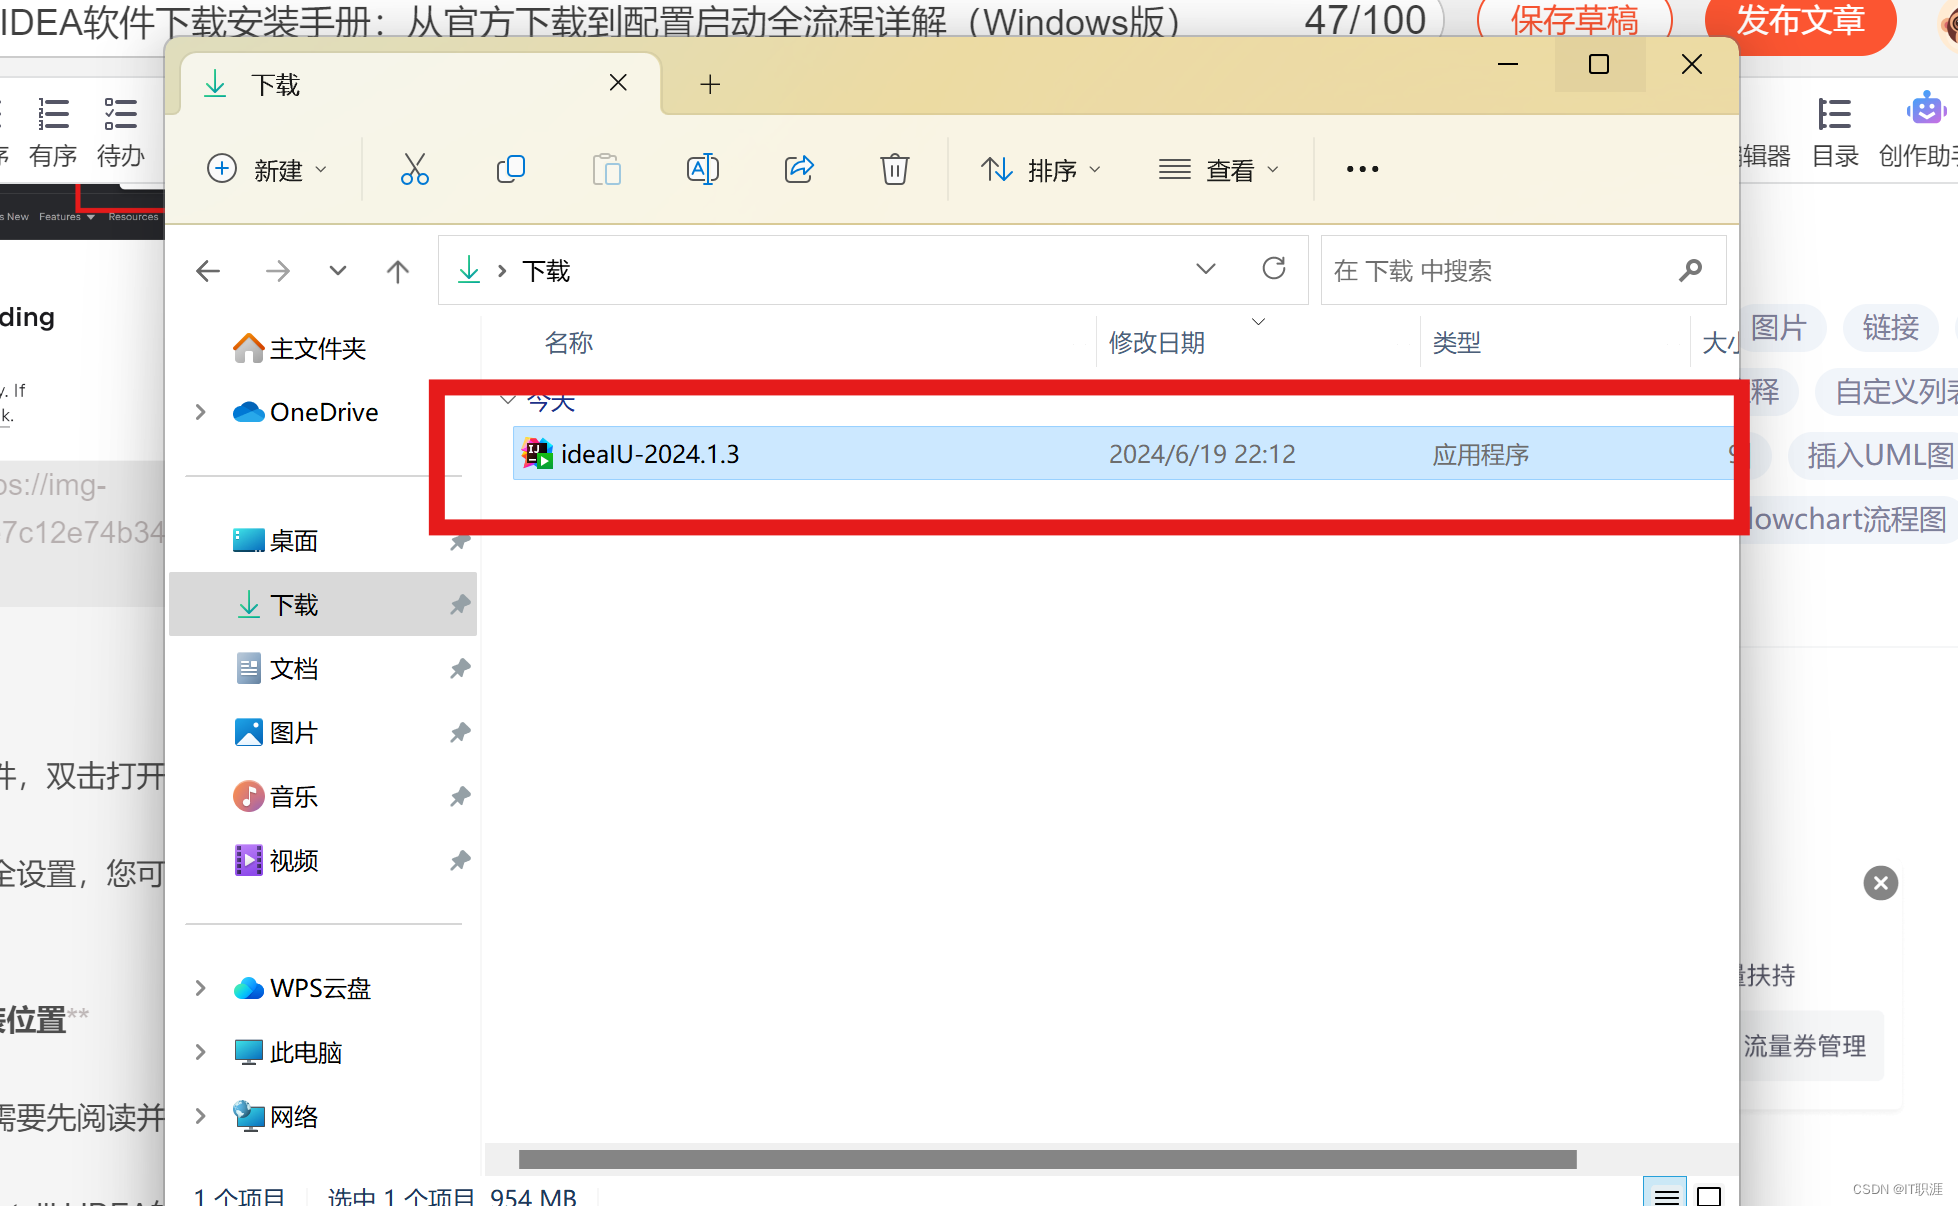Click 链接 button in editor panel

click(1890, 327)
